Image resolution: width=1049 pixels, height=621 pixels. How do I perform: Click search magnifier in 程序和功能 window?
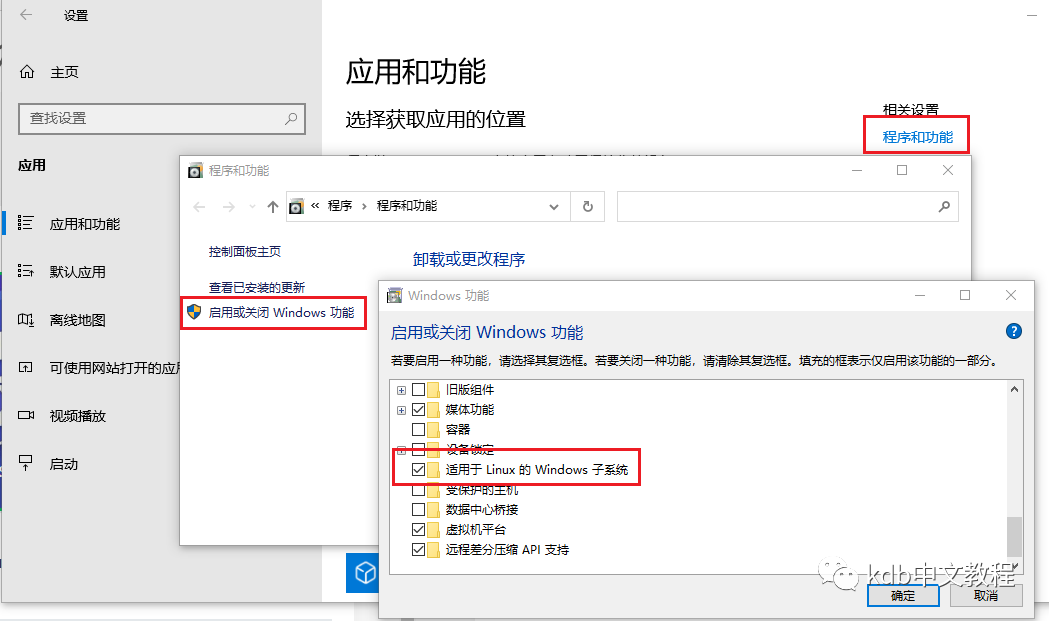tap(944, 207)
